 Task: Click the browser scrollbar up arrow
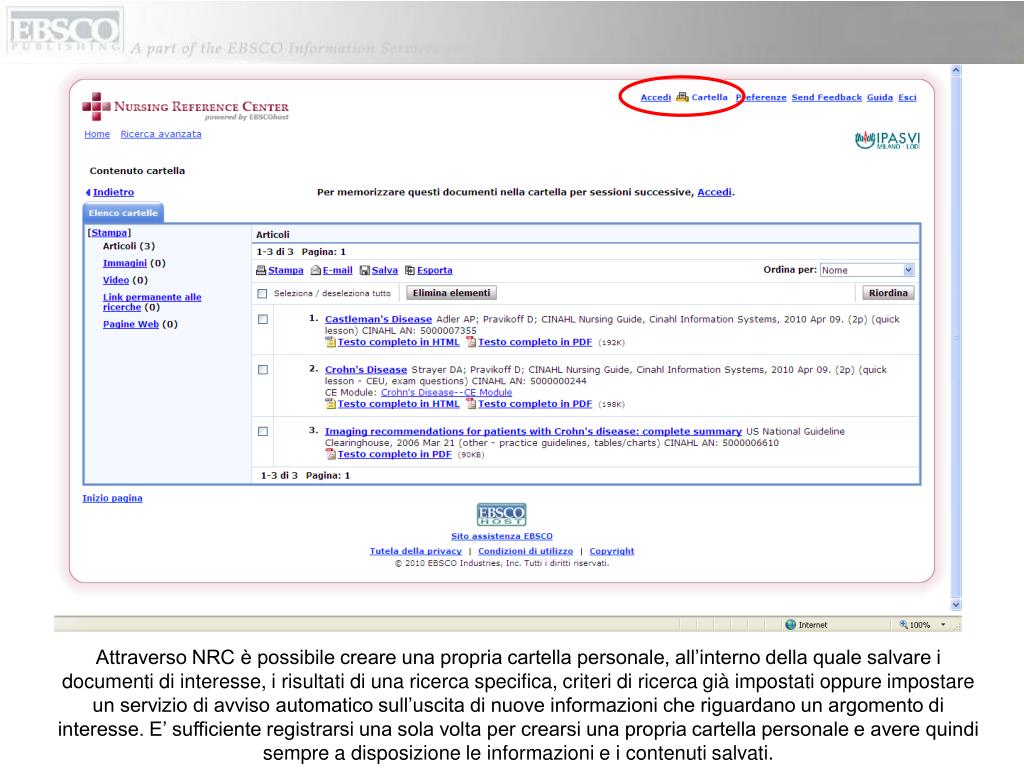(956, 70)
